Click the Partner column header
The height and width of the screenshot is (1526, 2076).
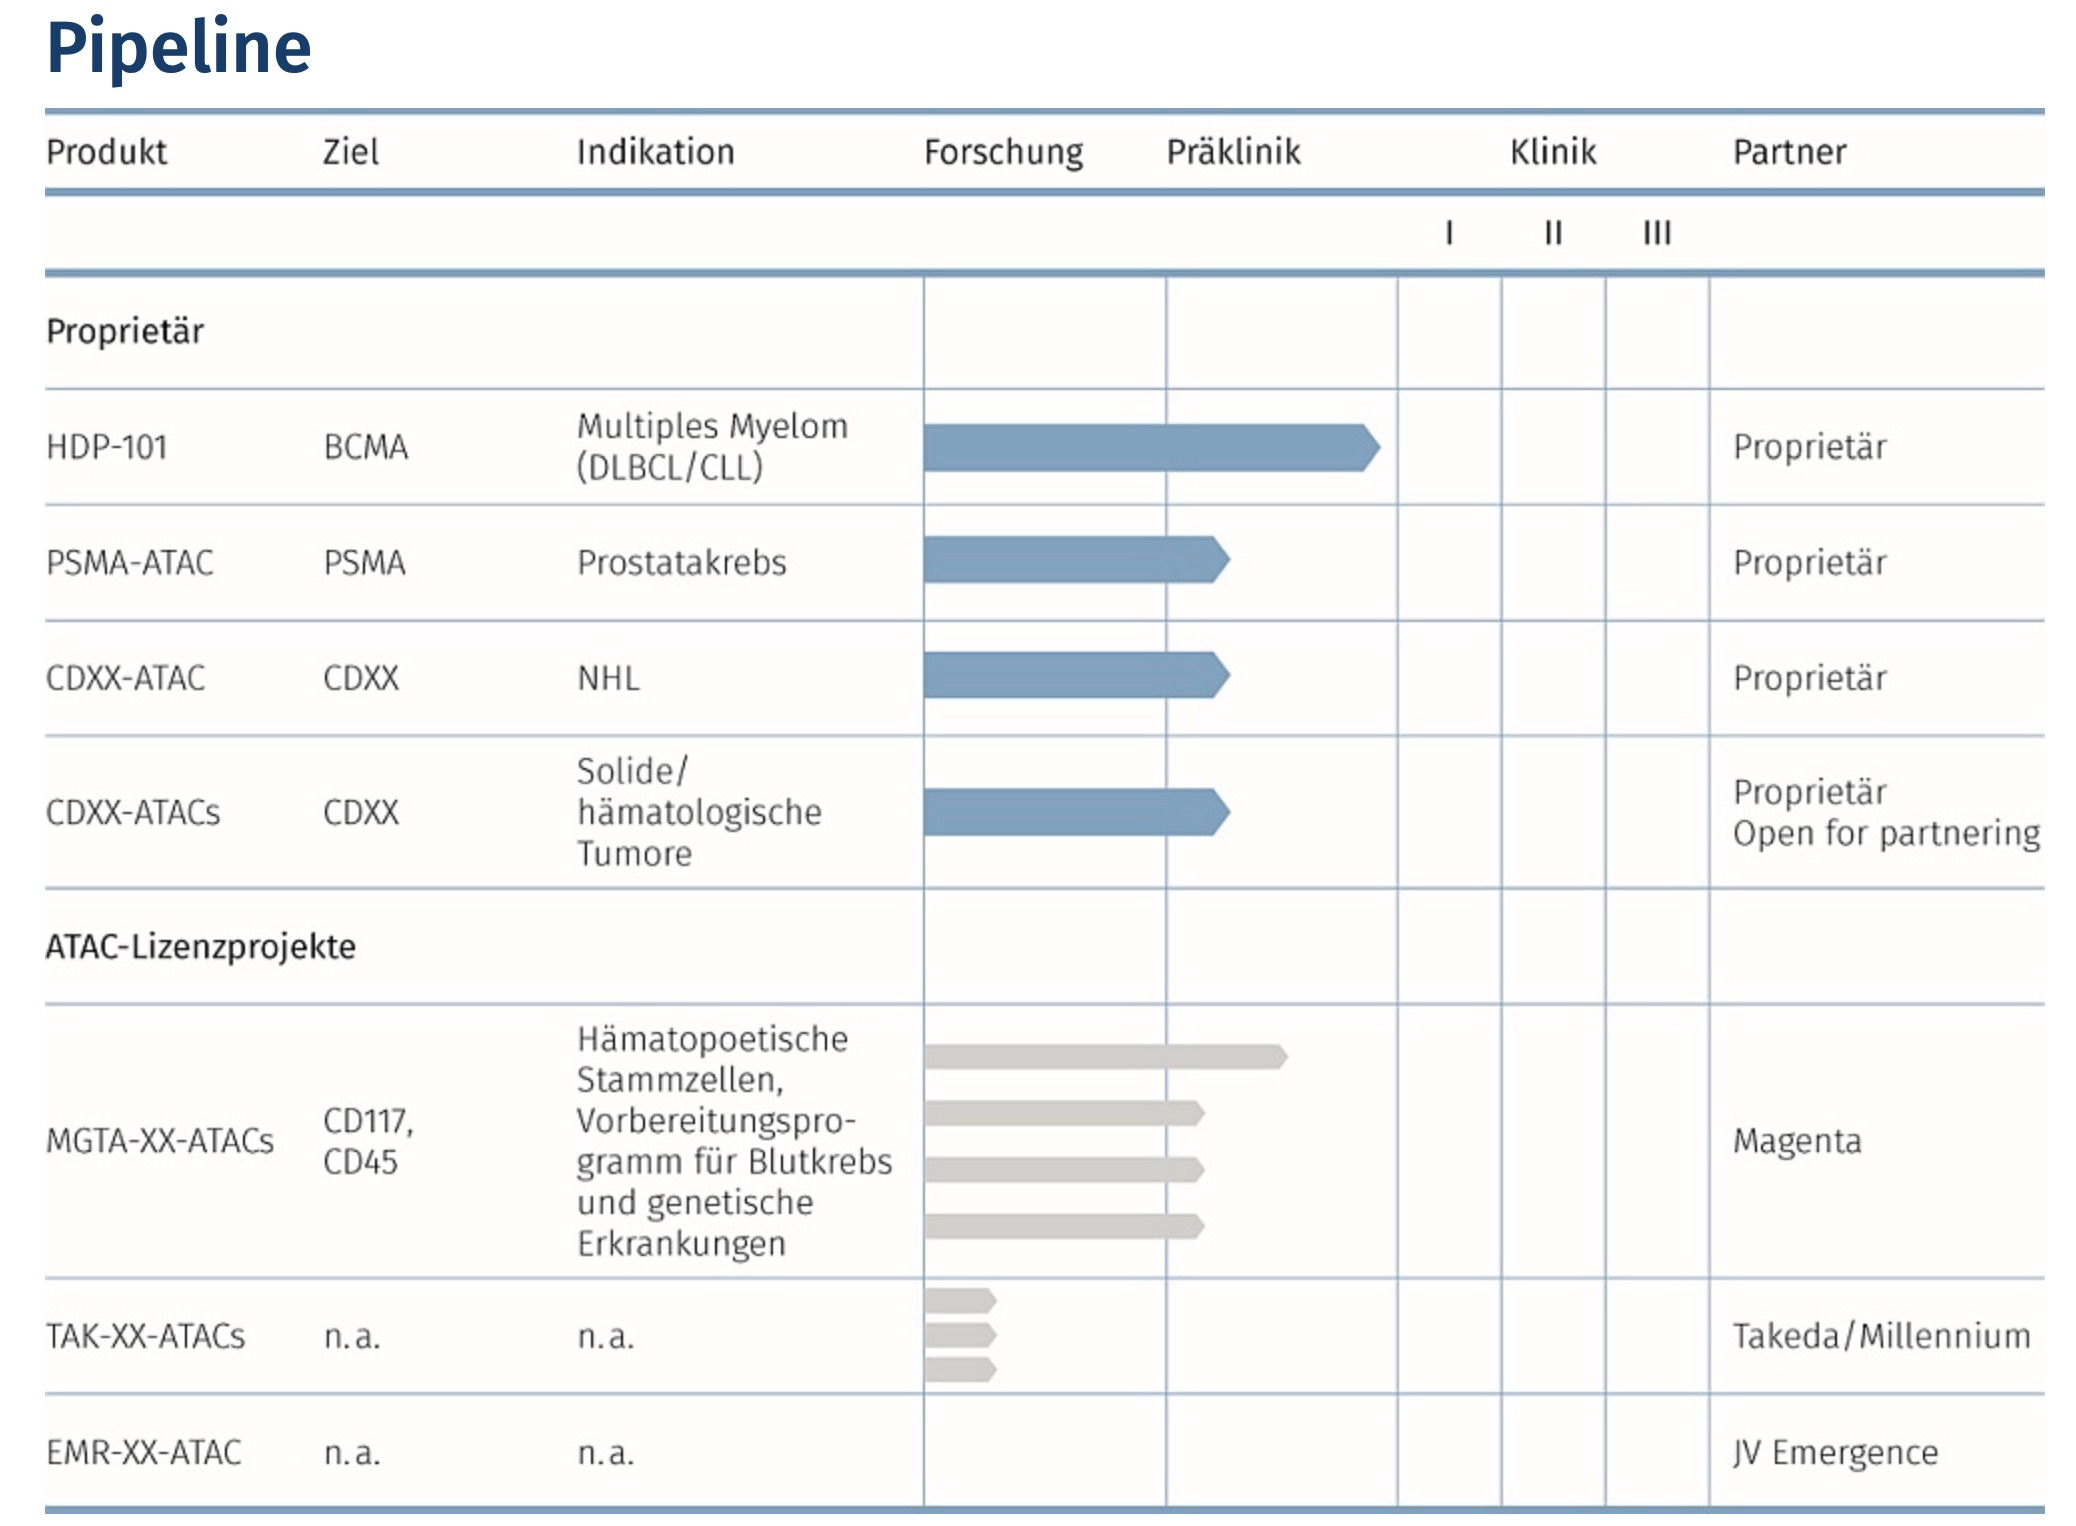[1789, 152]
